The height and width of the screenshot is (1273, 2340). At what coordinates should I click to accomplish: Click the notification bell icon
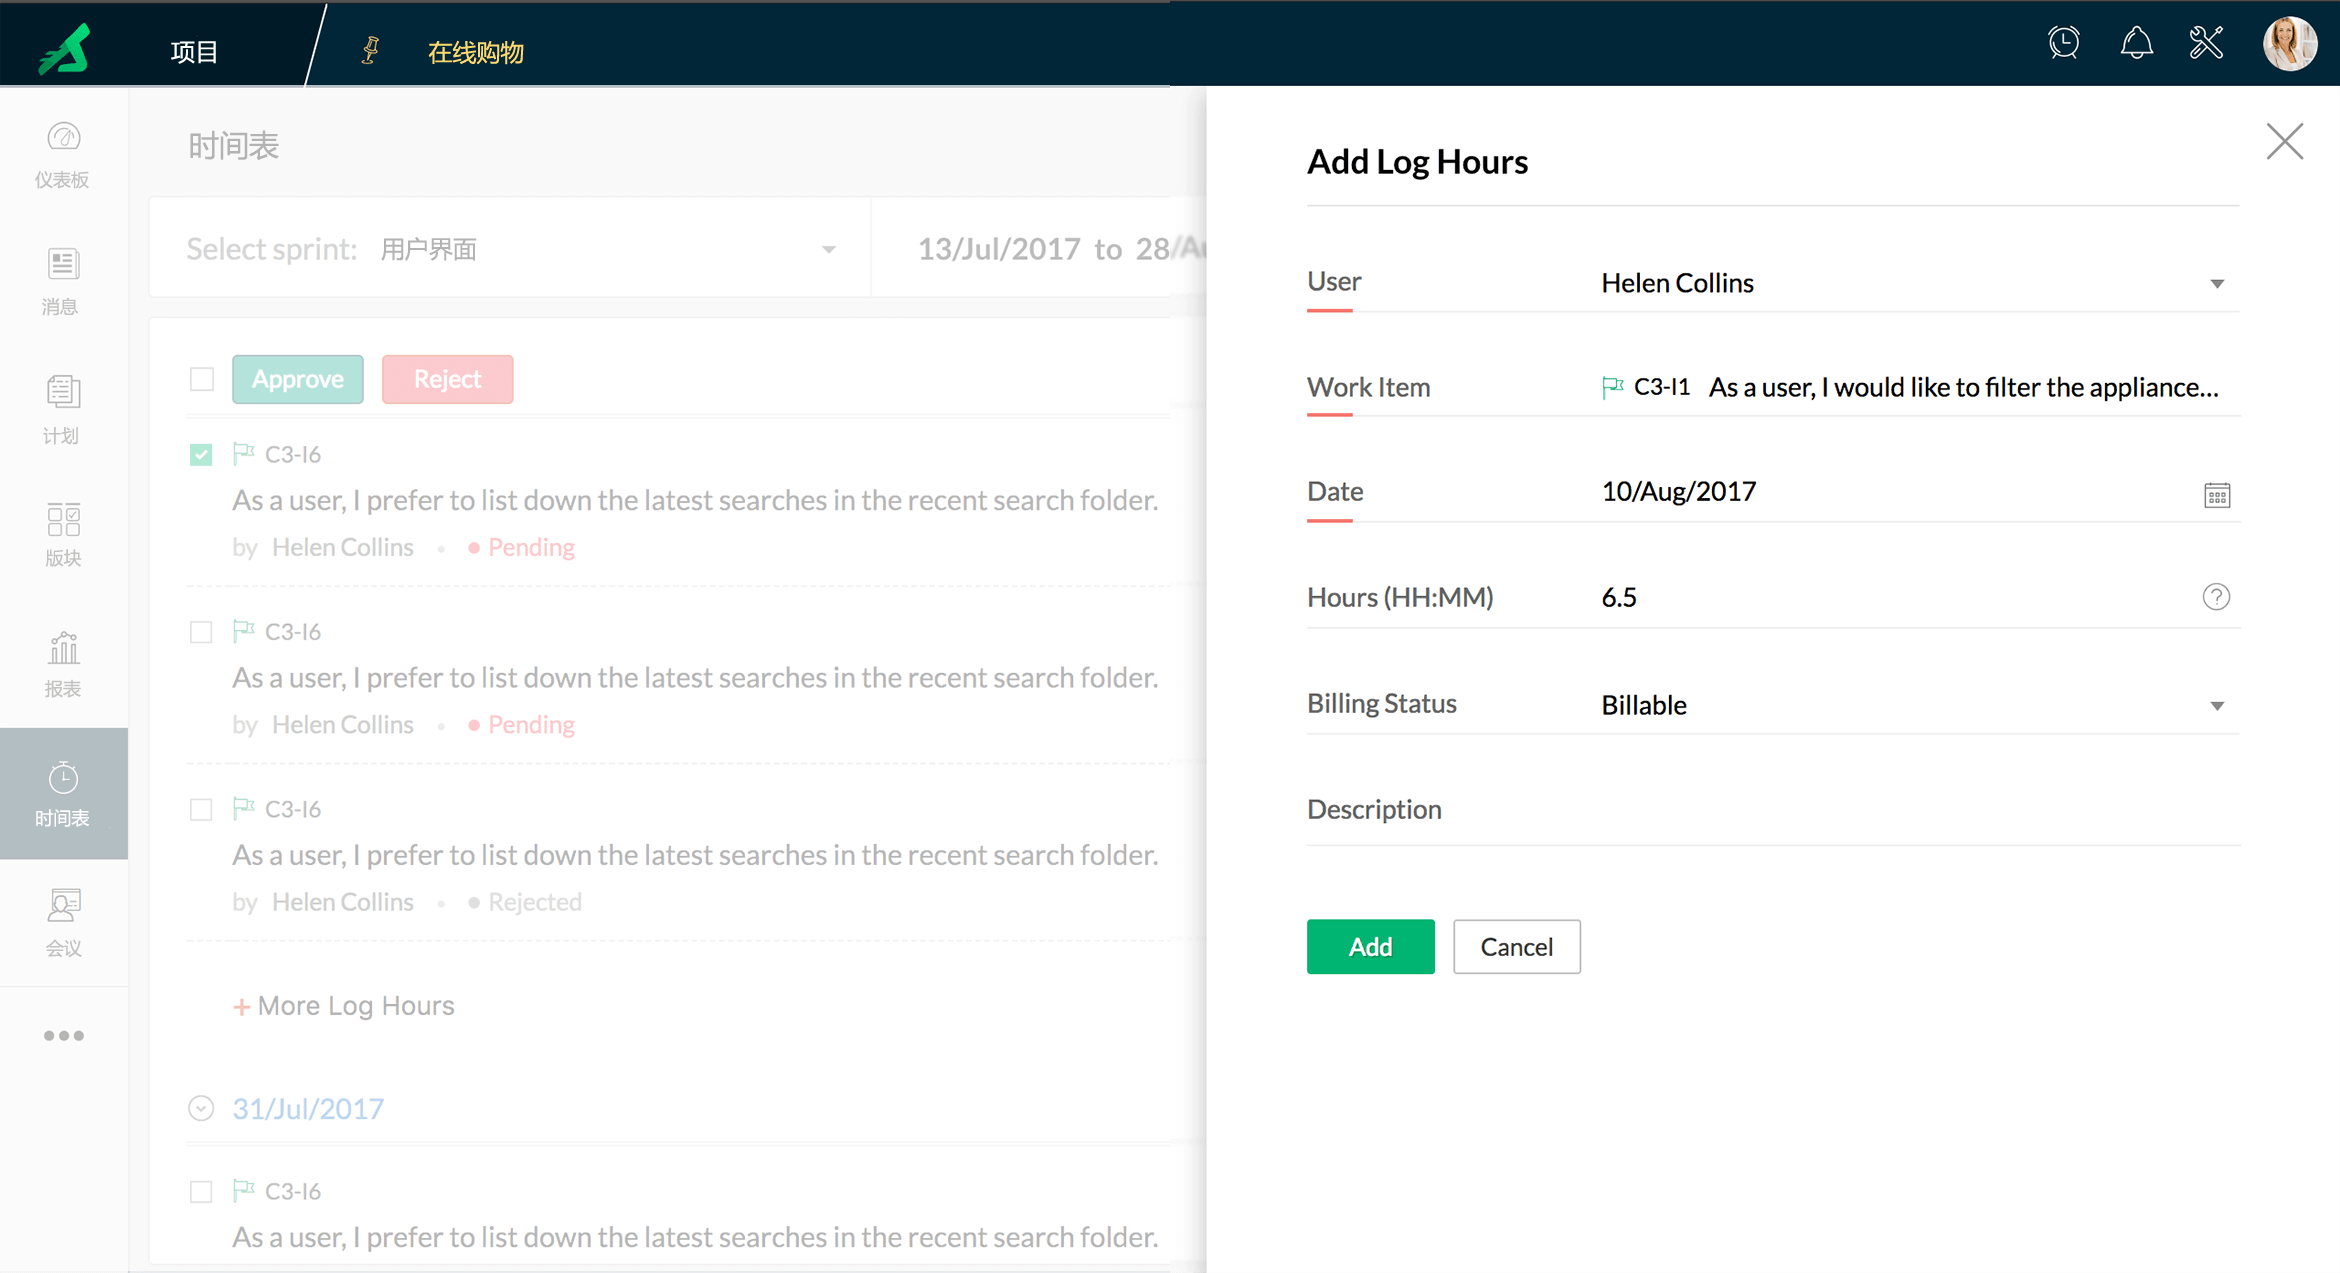[x=2136, y=43]
